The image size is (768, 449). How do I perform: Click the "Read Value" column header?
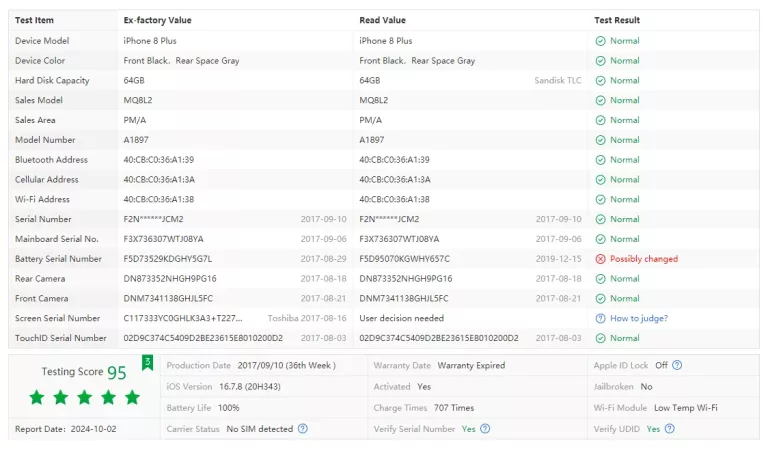pos(383,20)
